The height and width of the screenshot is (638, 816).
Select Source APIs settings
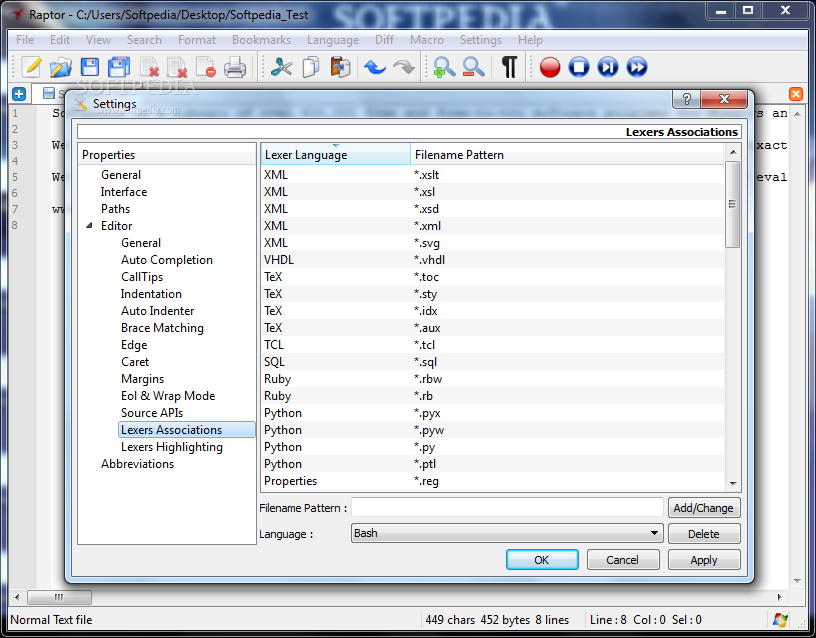coord(152,413)
